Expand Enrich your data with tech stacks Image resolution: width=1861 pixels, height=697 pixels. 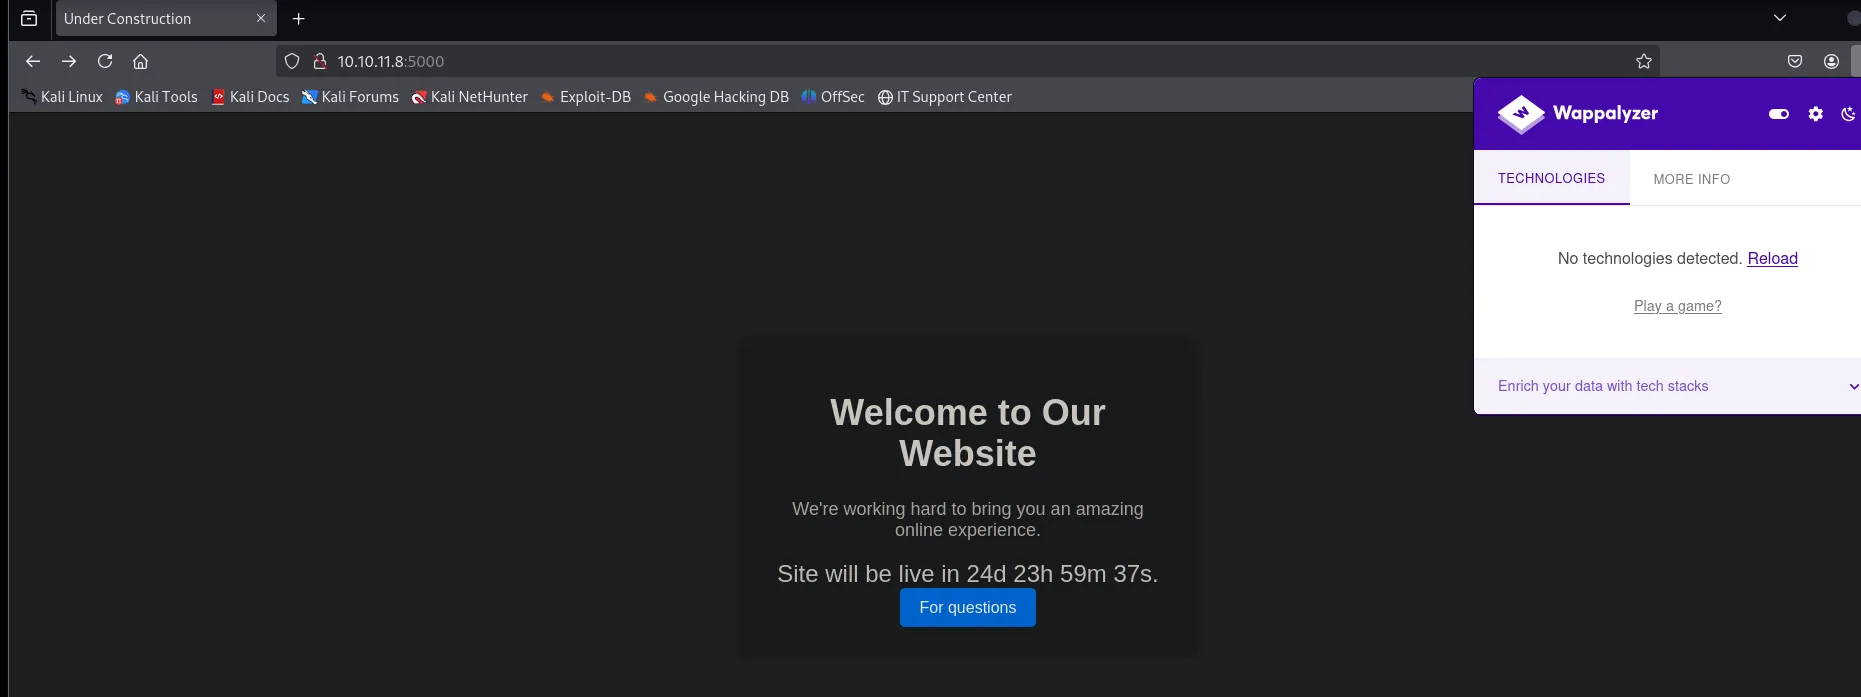coord(1667,386)
